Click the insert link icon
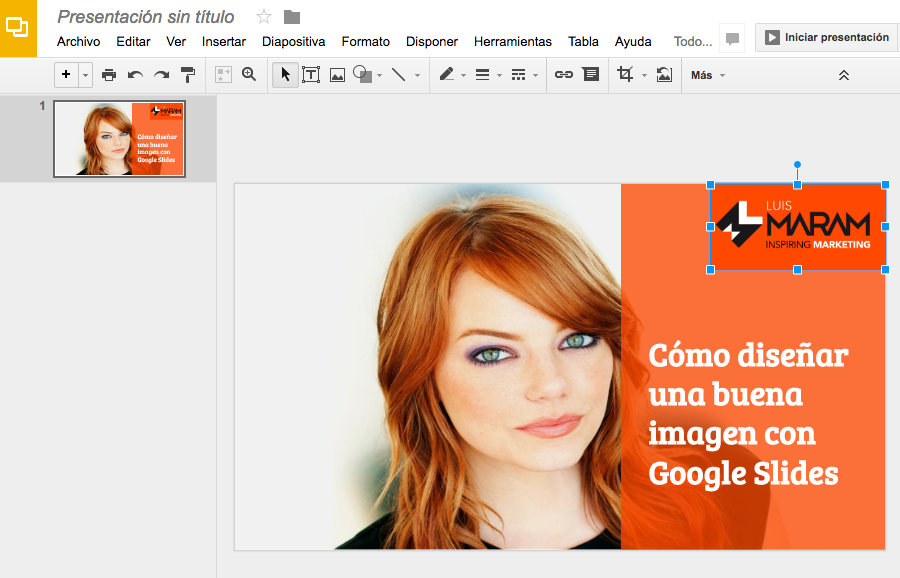Image resolution: width=900 pixels, height=578 pixels. click(x=564, y=75)
